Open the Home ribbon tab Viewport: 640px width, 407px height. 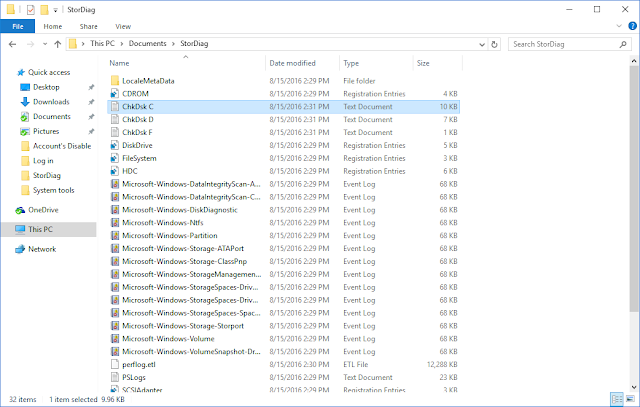tap(53, 27)
